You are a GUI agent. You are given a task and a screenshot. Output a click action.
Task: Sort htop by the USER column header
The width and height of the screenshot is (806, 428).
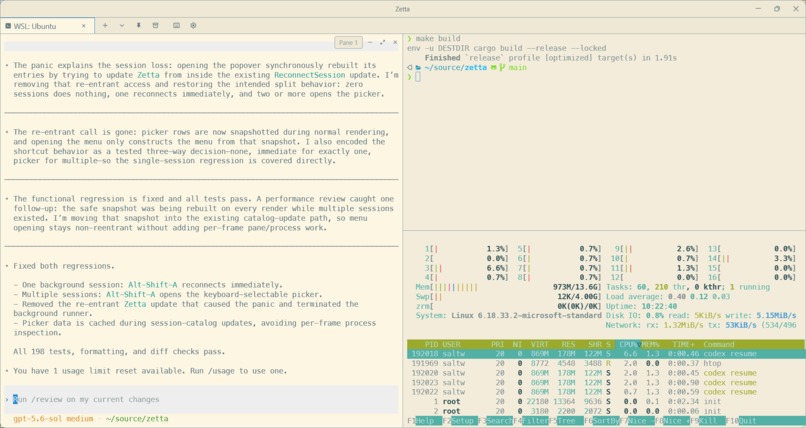[451, 344]
